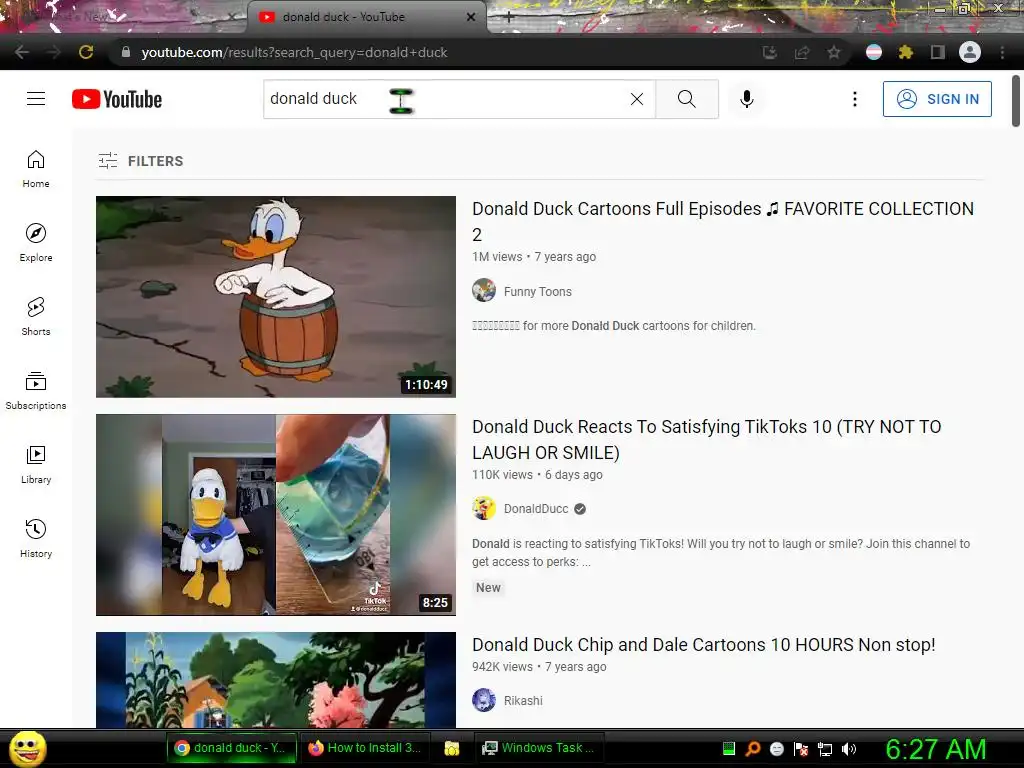
Task: Expand the FILTERS options
Action: pyautogui.click(x=140, y=161)
